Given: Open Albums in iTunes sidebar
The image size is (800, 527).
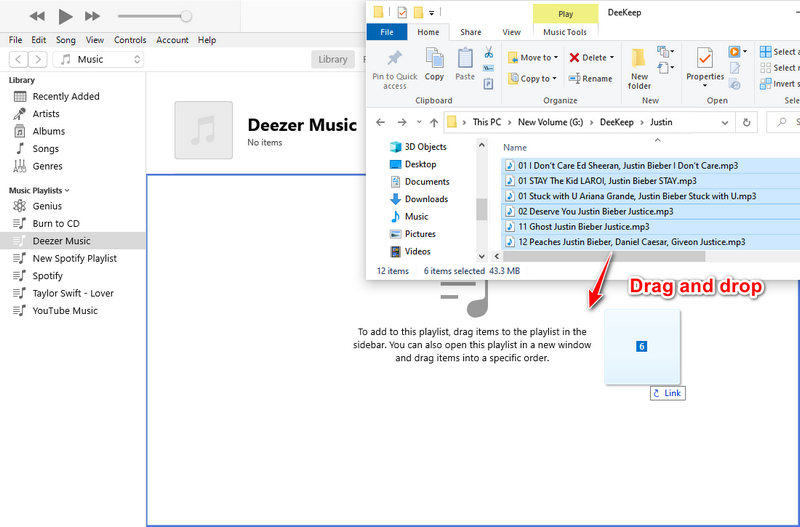Looking at the screenshot, I should 48,131.
